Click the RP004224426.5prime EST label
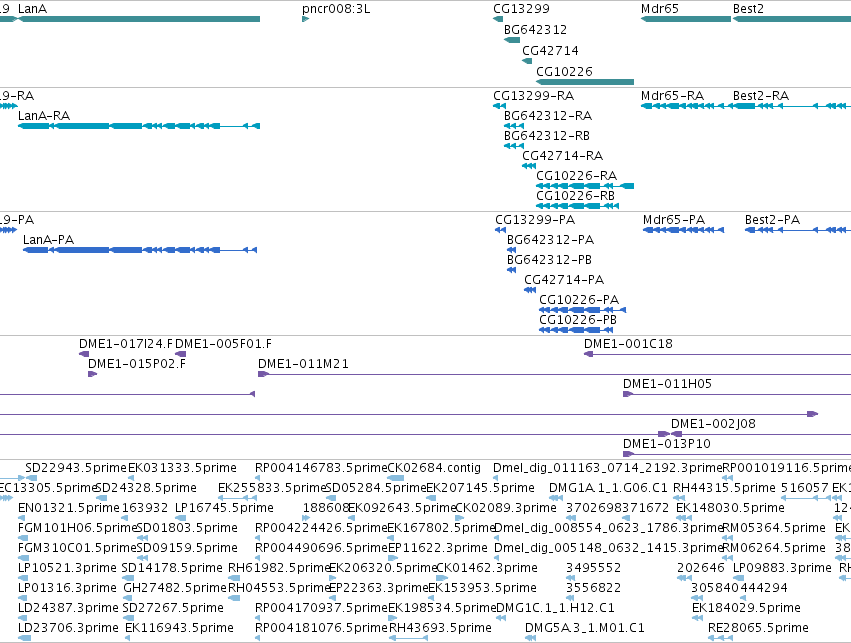 pos(321,528)
